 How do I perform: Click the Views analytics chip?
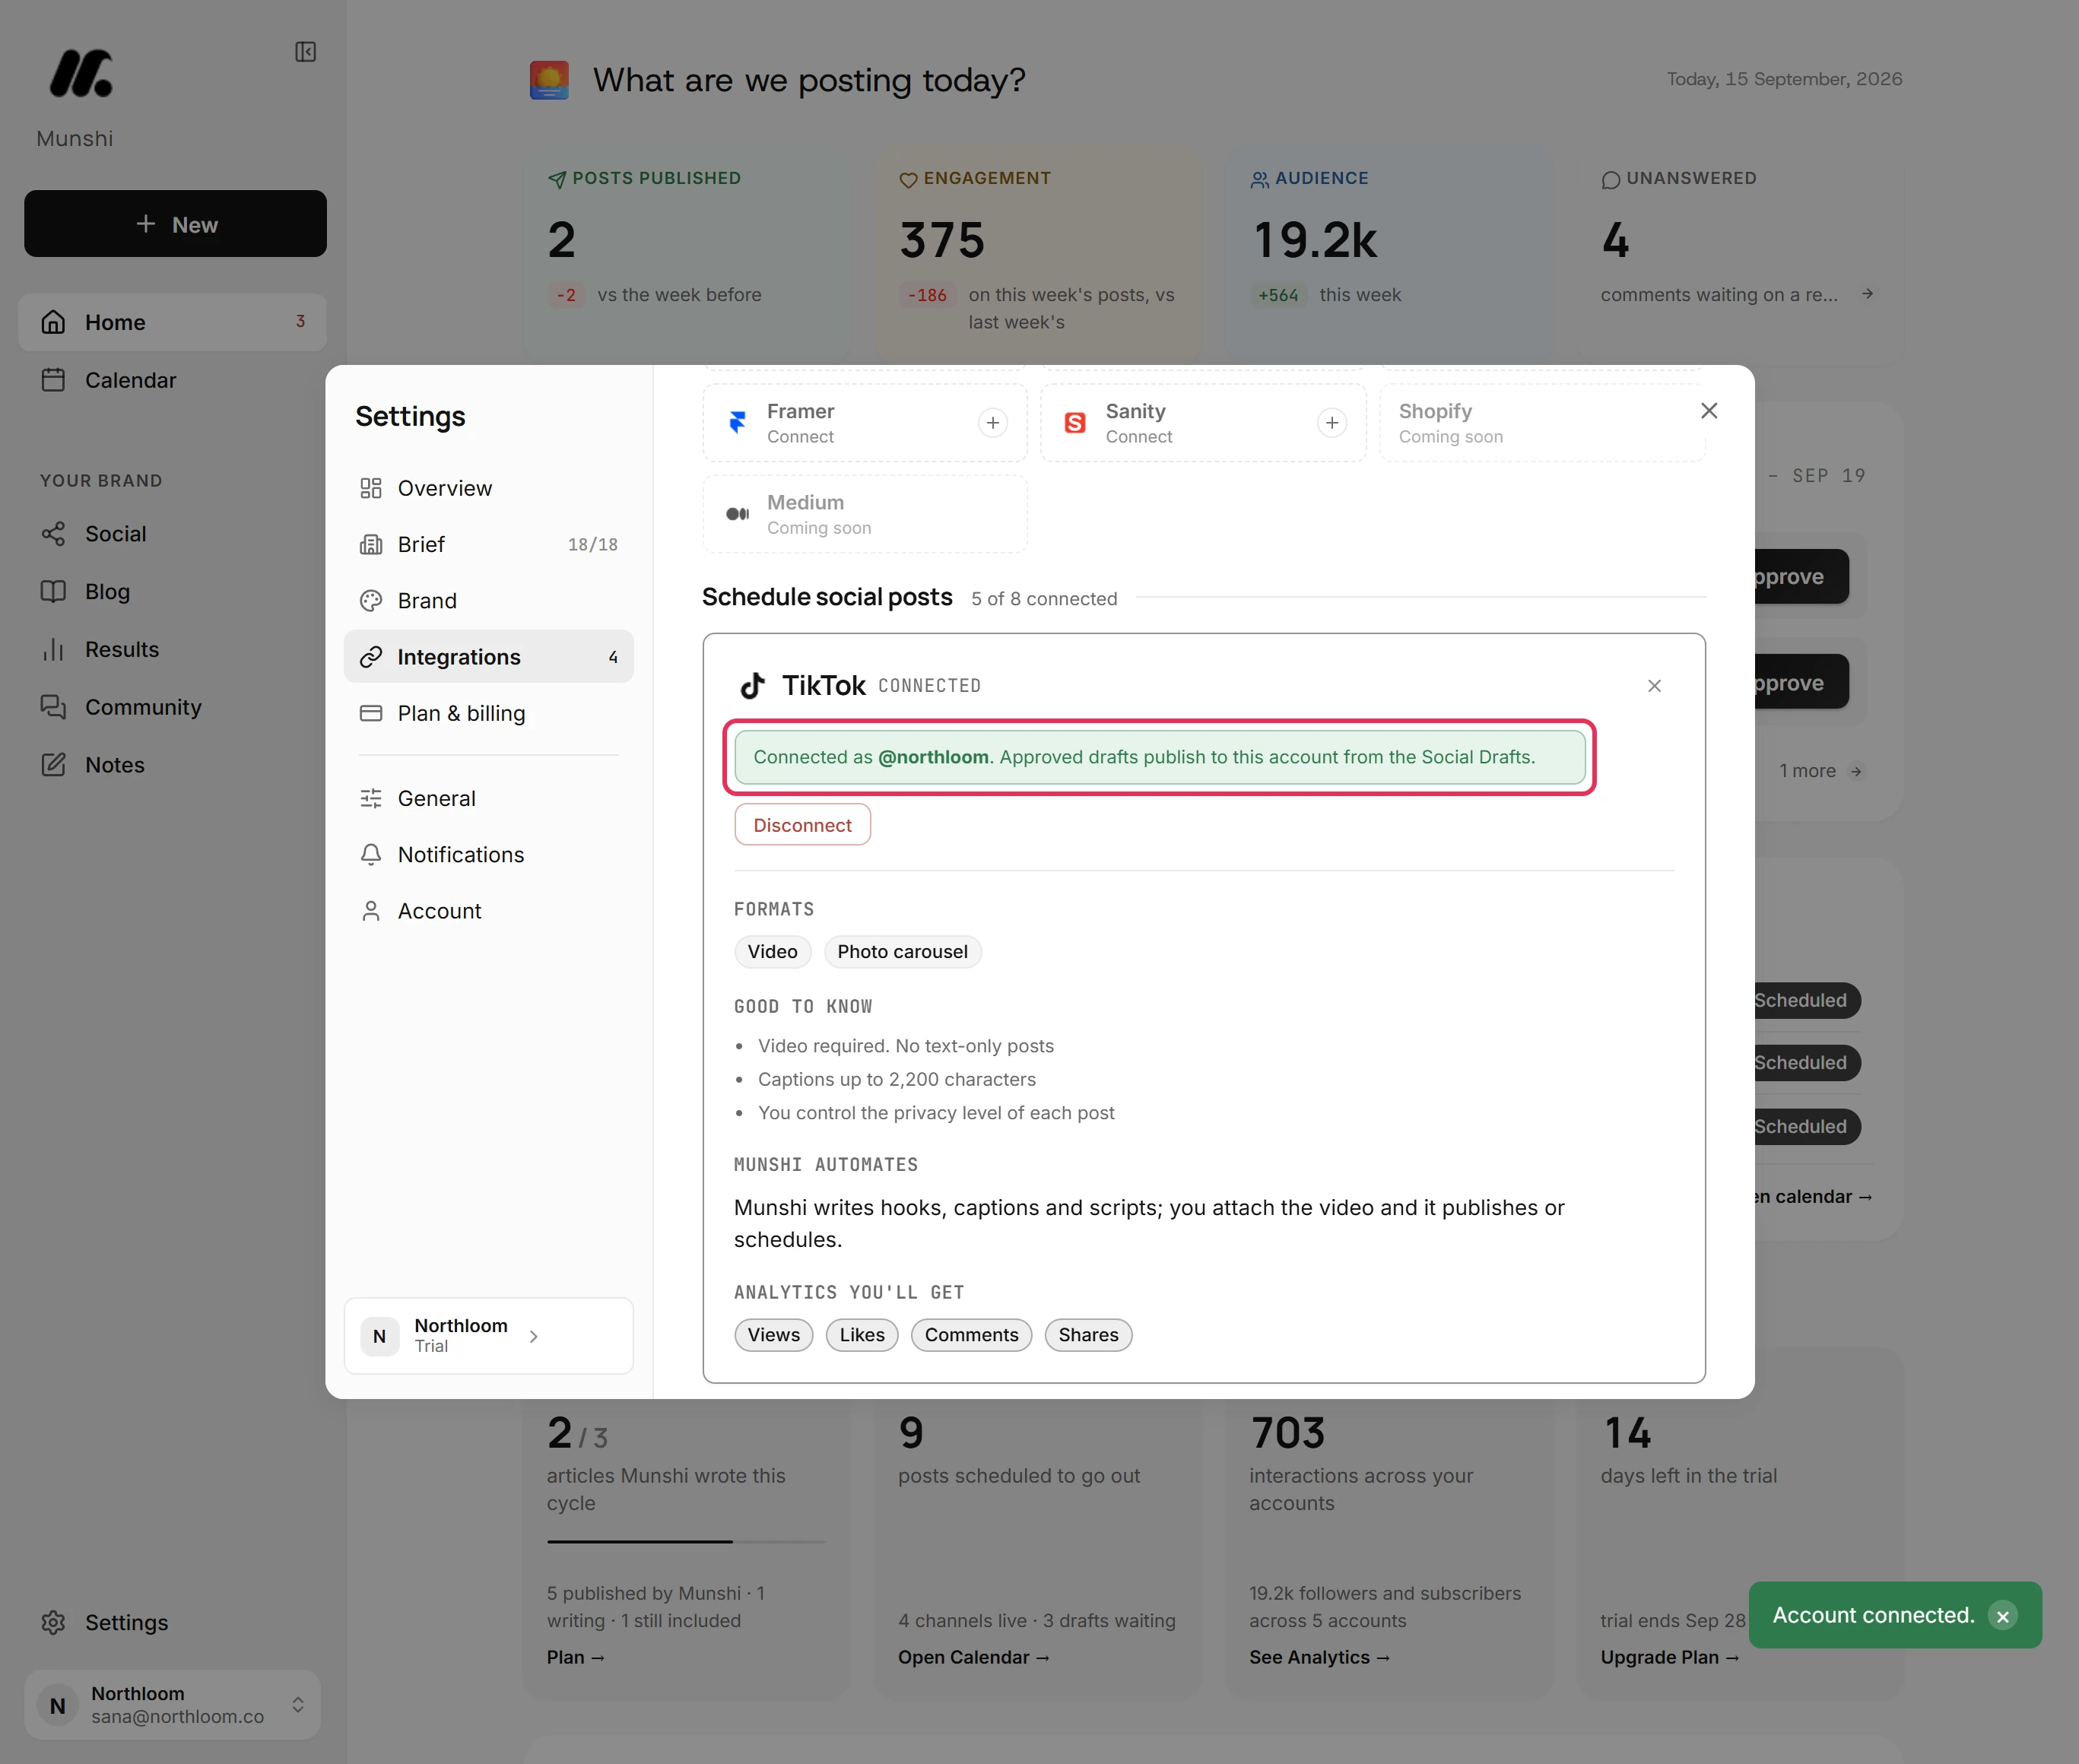[x=773, y=1335]
